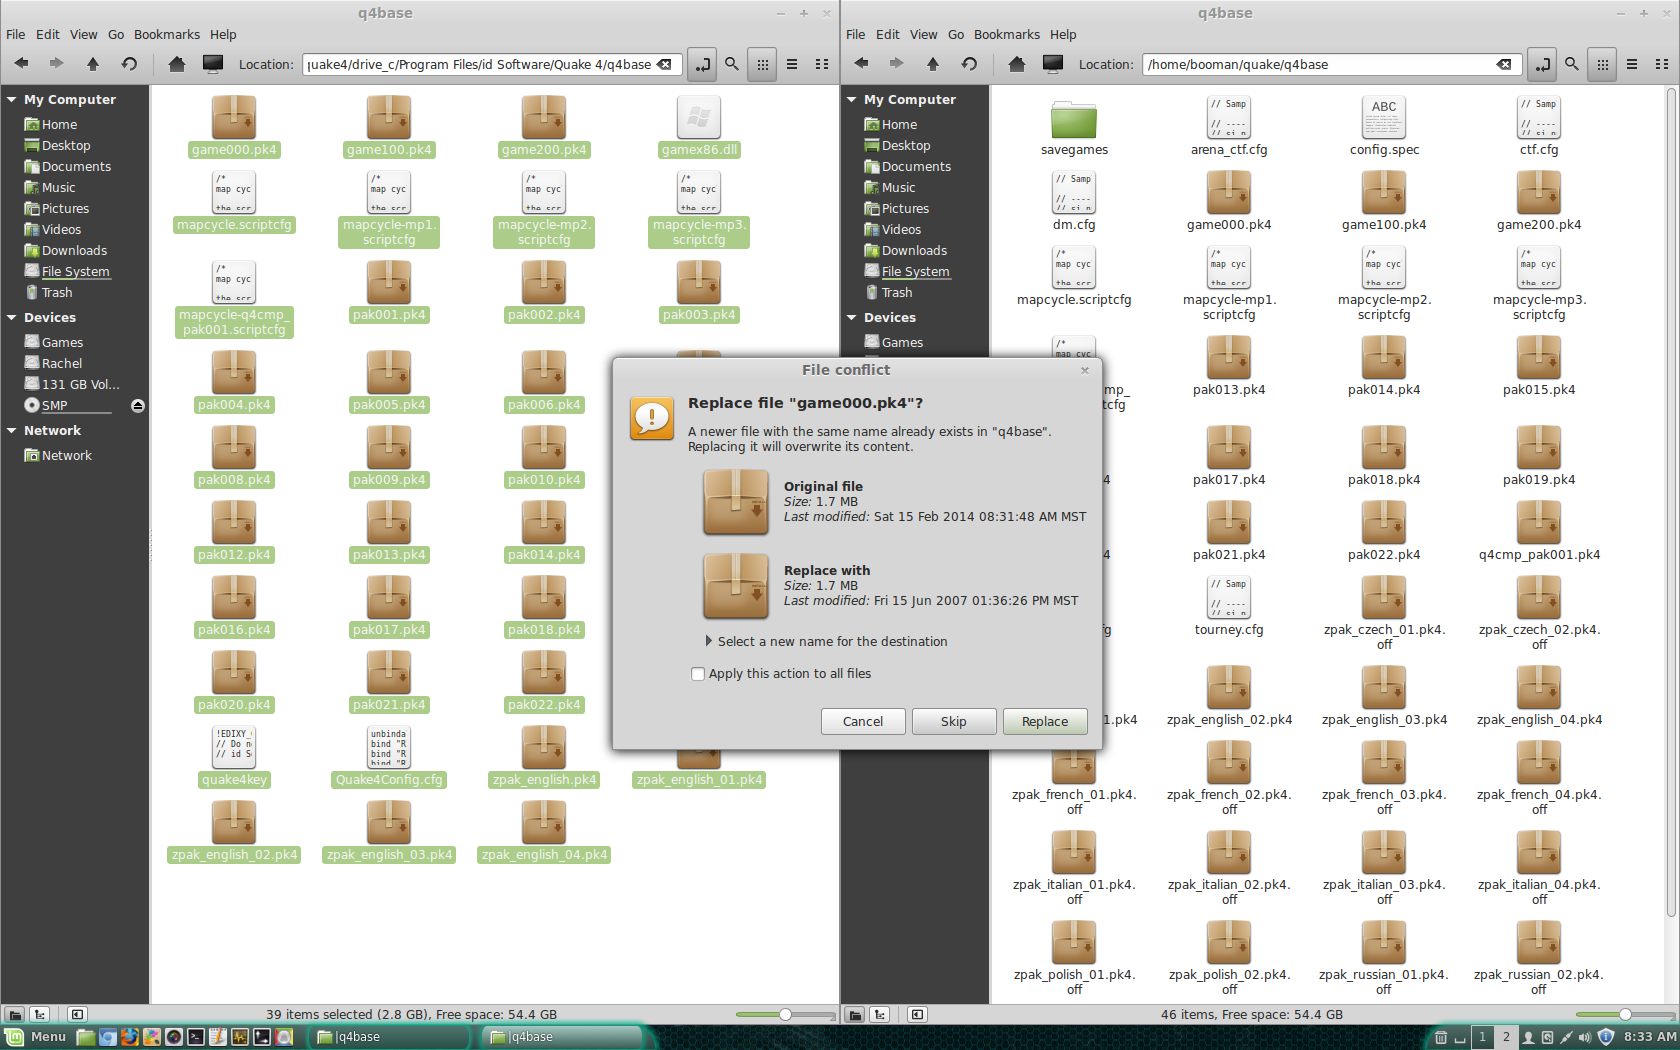Open File System in right sidebar
This screenshot has height=1050, width=1680.
(915, 272)
